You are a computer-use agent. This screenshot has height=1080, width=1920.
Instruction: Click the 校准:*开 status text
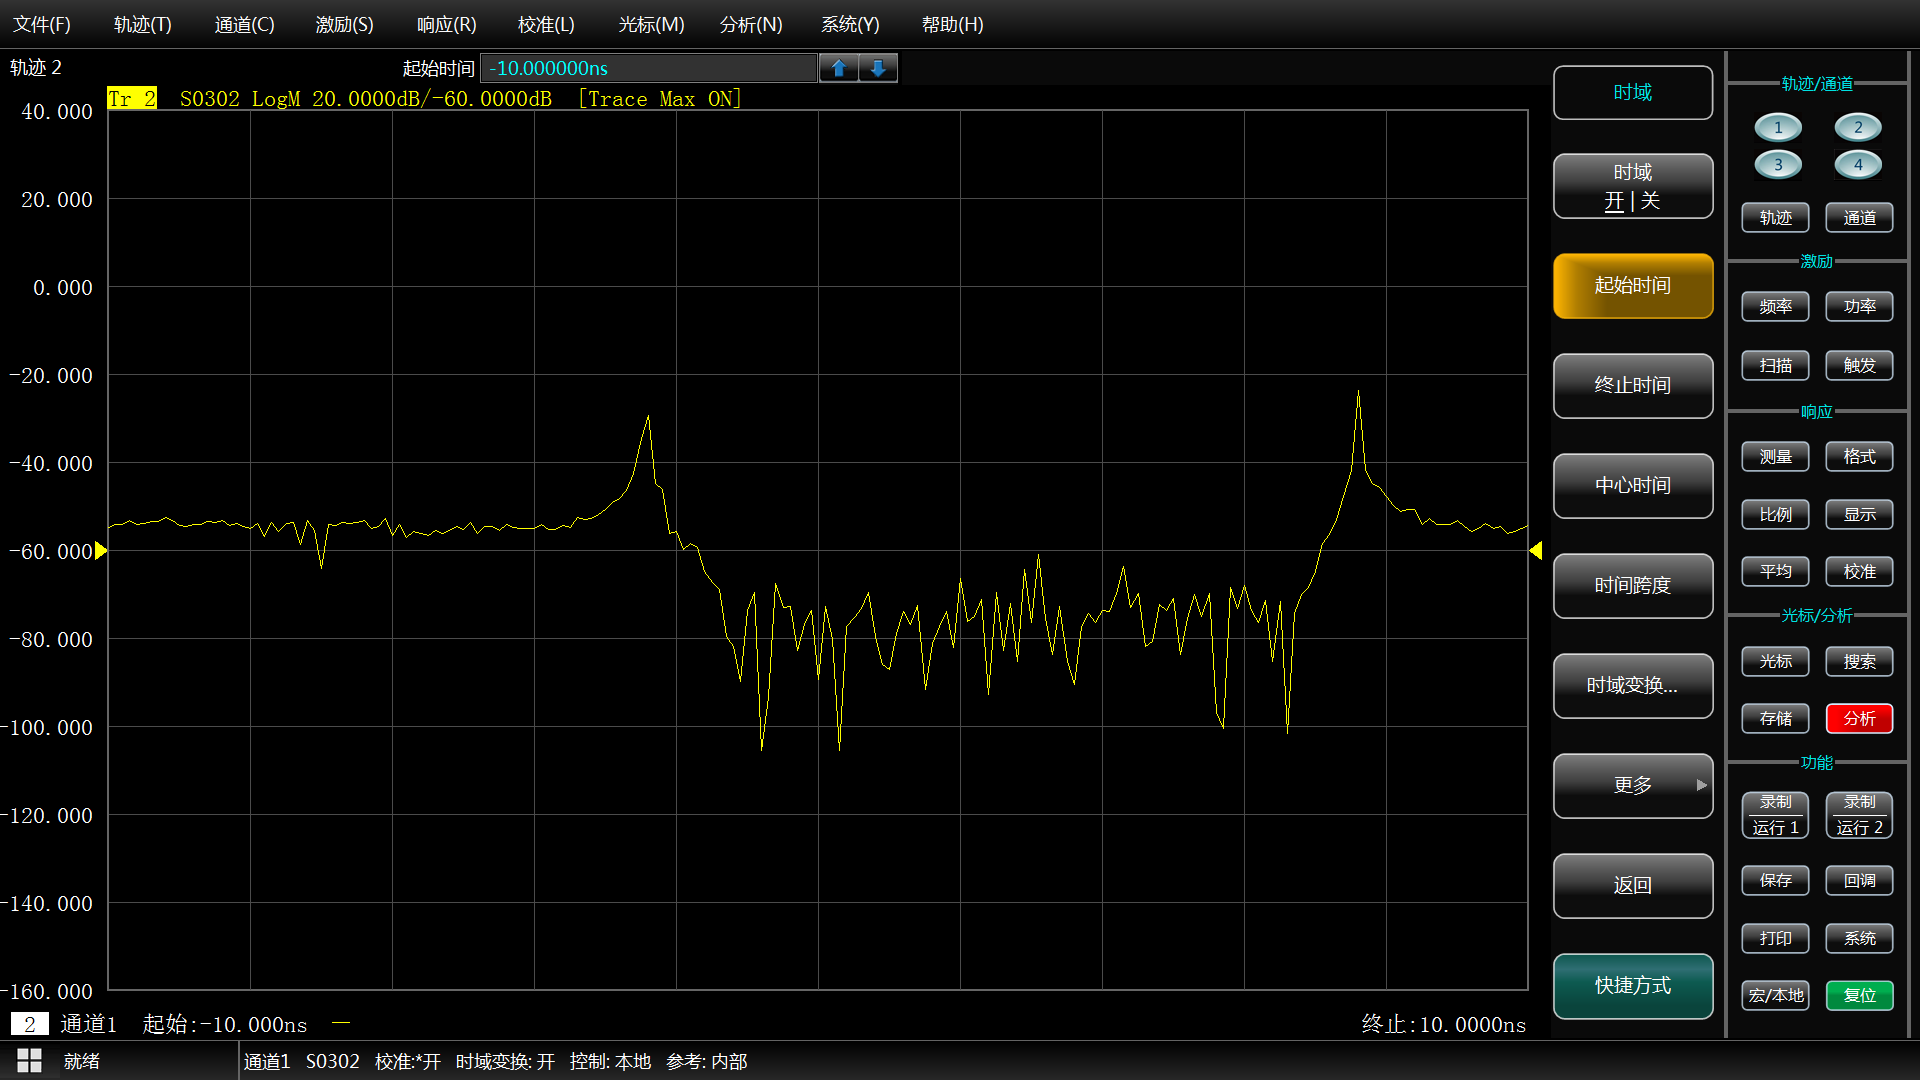tap(408, 1062)
